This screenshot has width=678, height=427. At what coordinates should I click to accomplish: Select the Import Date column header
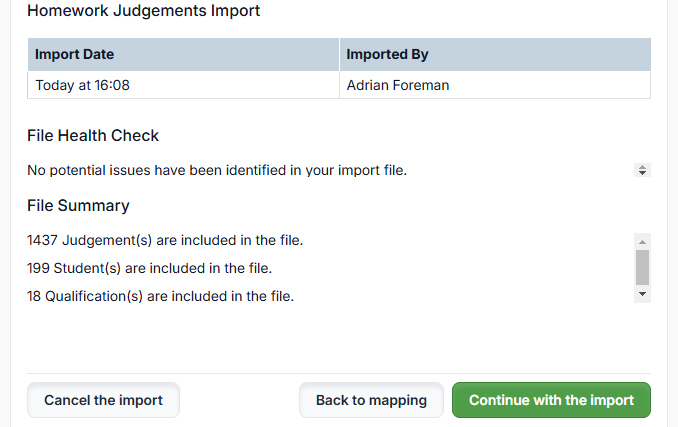[183, 54]
